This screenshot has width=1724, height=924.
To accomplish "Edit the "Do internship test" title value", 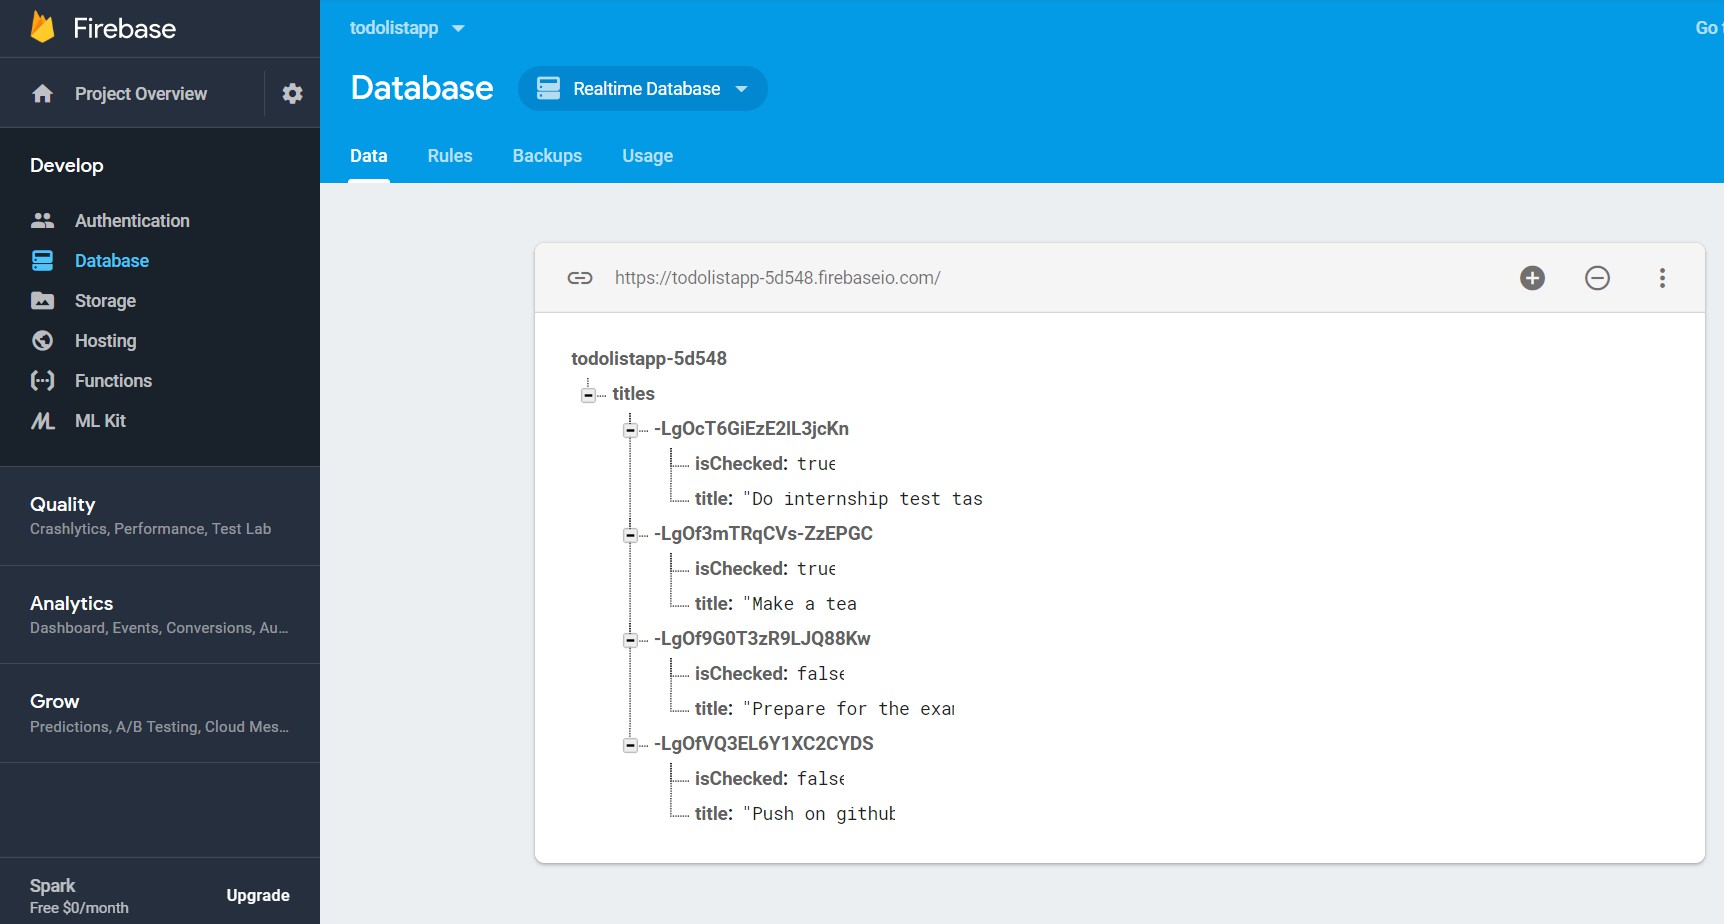I will [x=863, y=498].
